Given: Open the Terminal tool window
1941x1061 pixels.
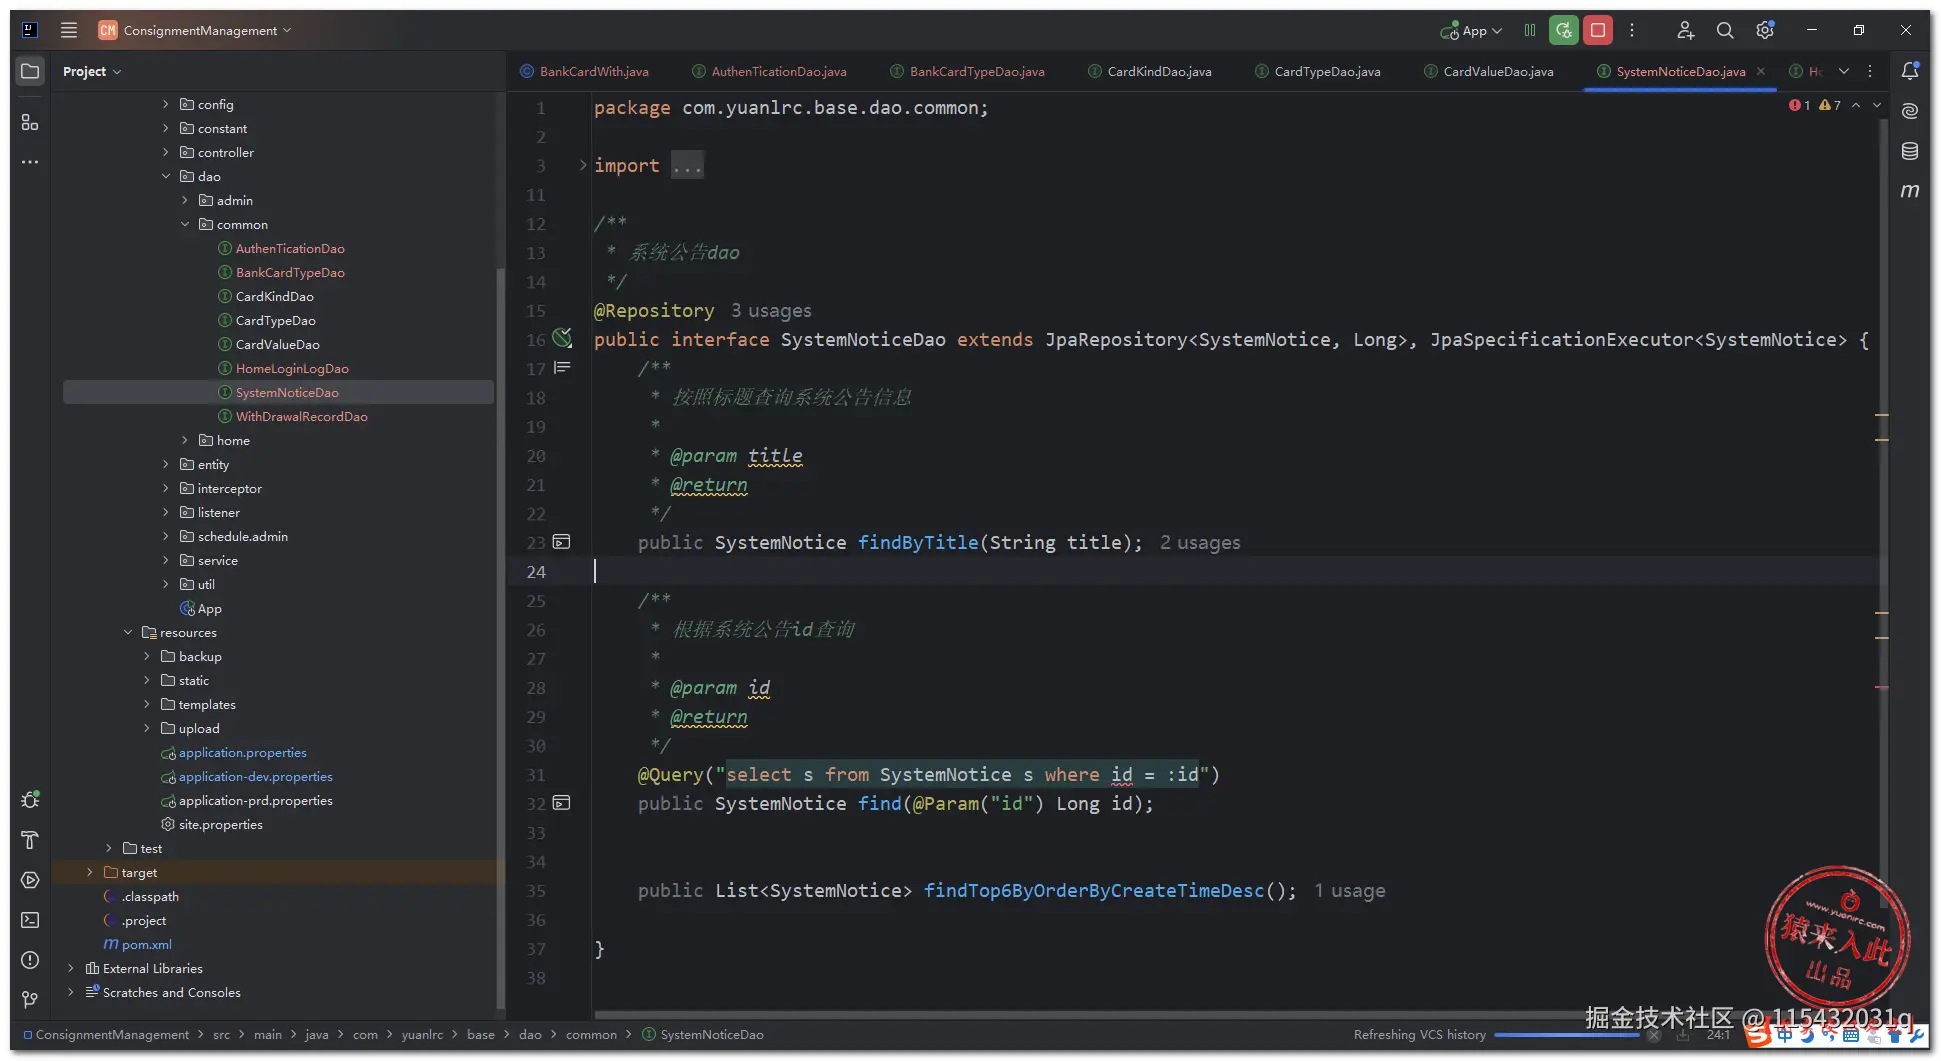Looking at the screenshot, I should [30, 920].
